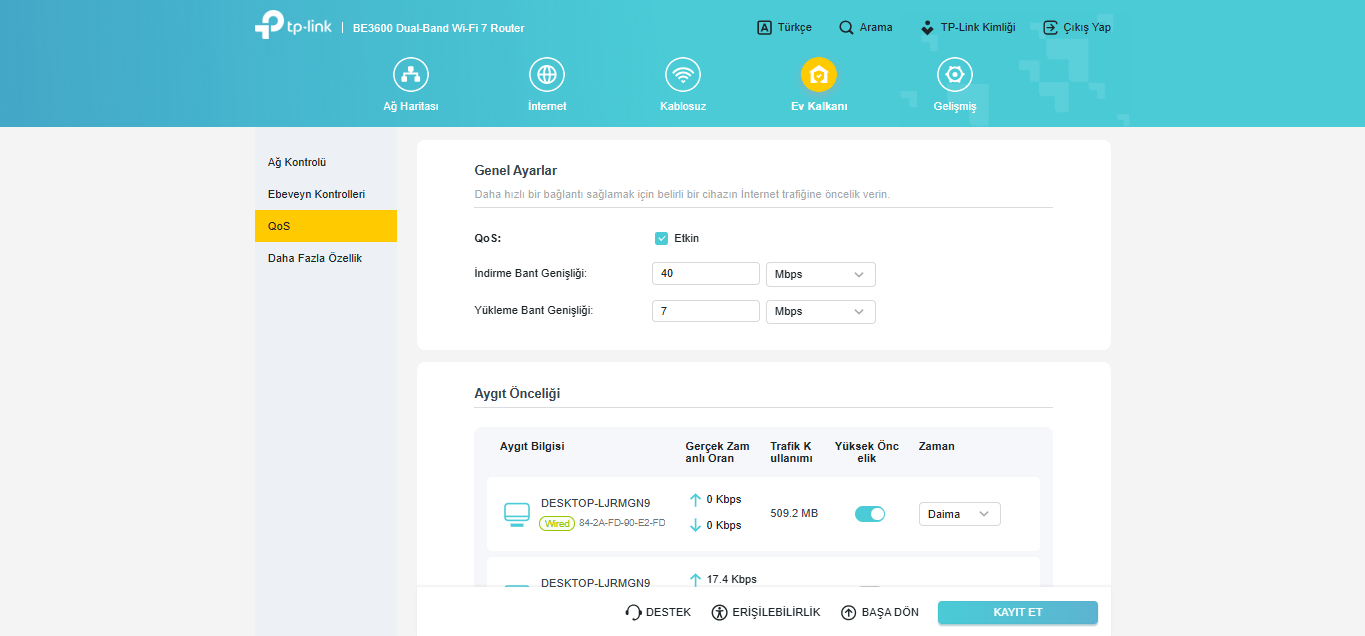Click the TP-Link Kimliği account icon
The height and width of the screenshot is (636, 1365).
tap(928, 28)
